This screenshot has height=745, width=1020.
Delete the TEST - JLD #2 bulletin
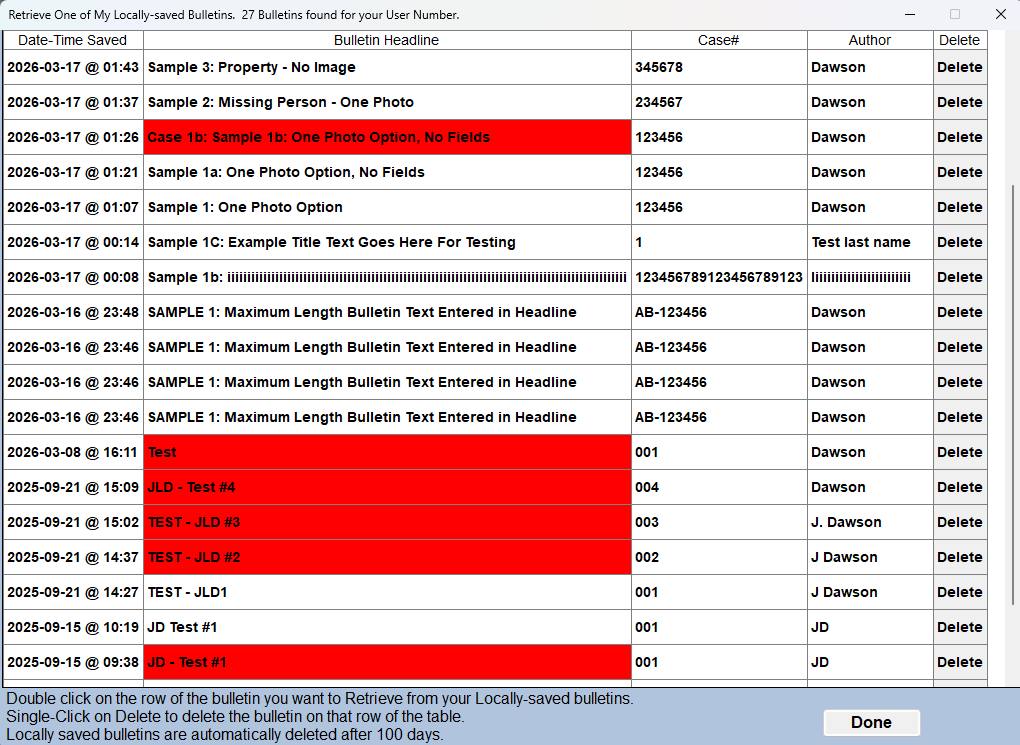tap(960, 557)
